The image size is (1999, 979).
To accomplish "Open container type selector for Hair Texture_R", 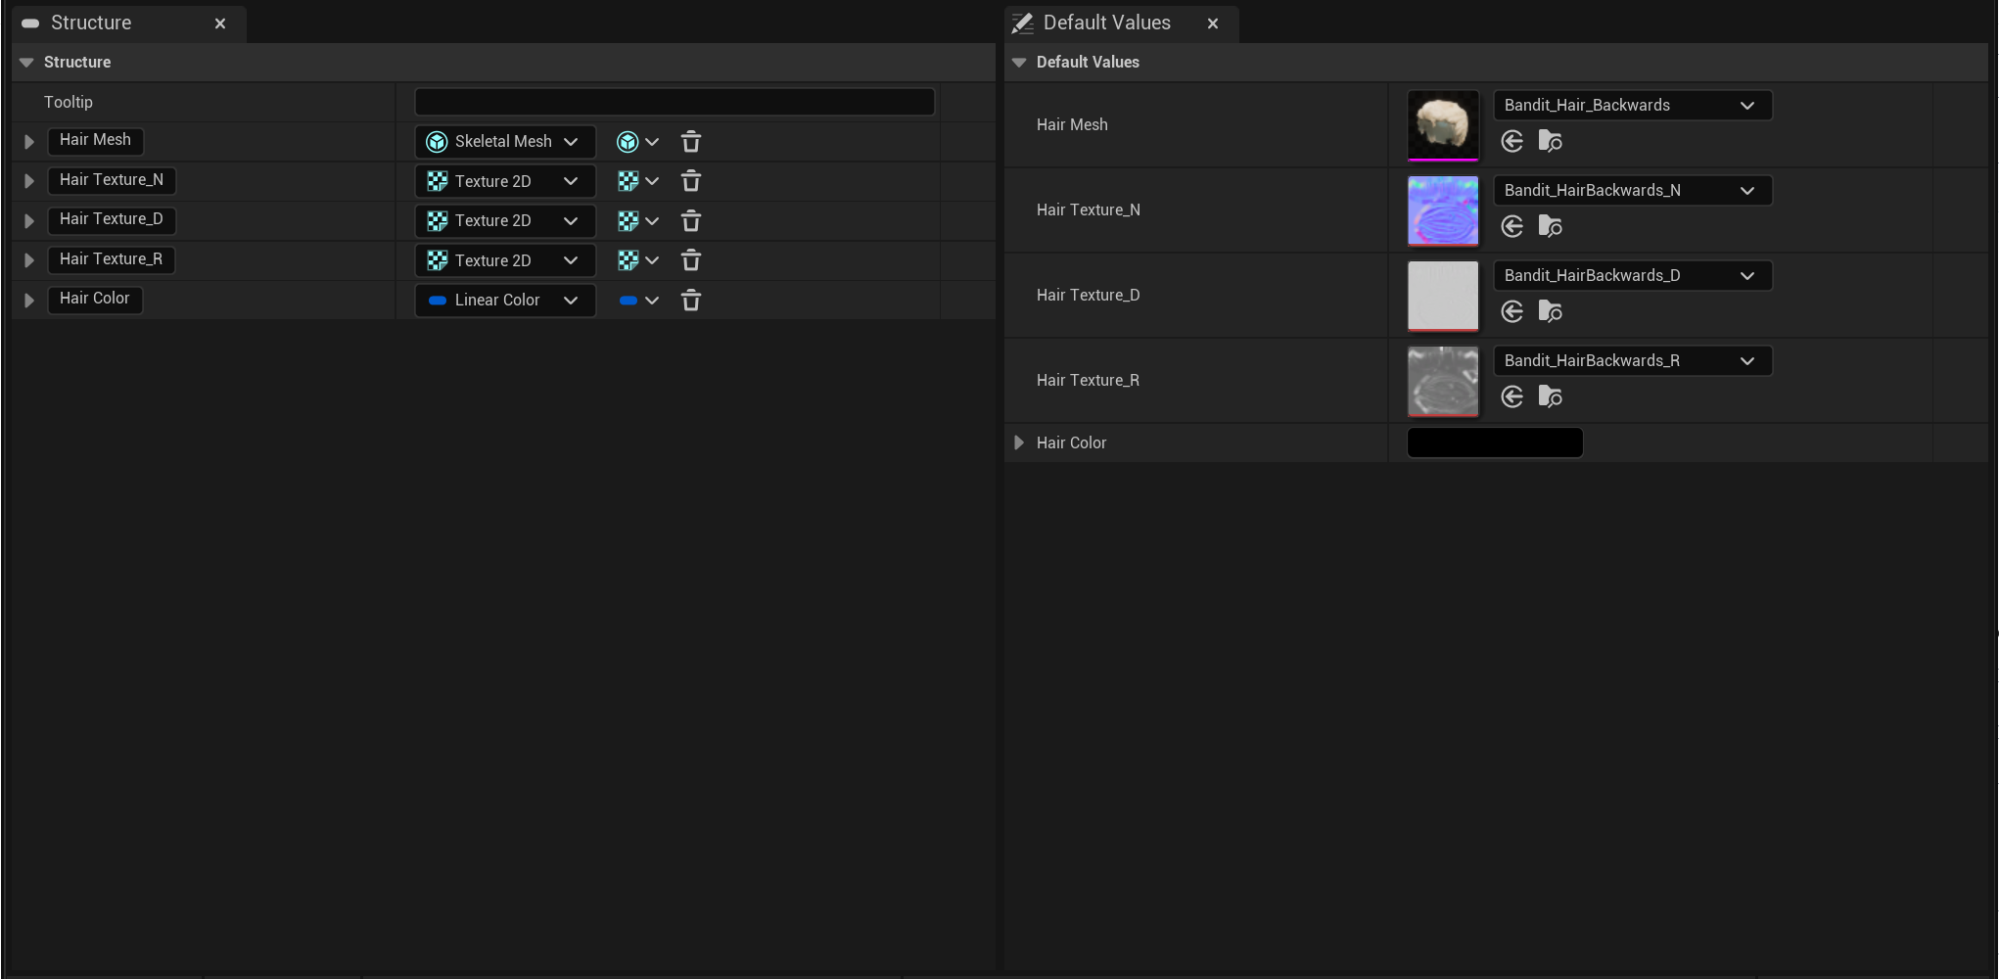I will (638, 260).
